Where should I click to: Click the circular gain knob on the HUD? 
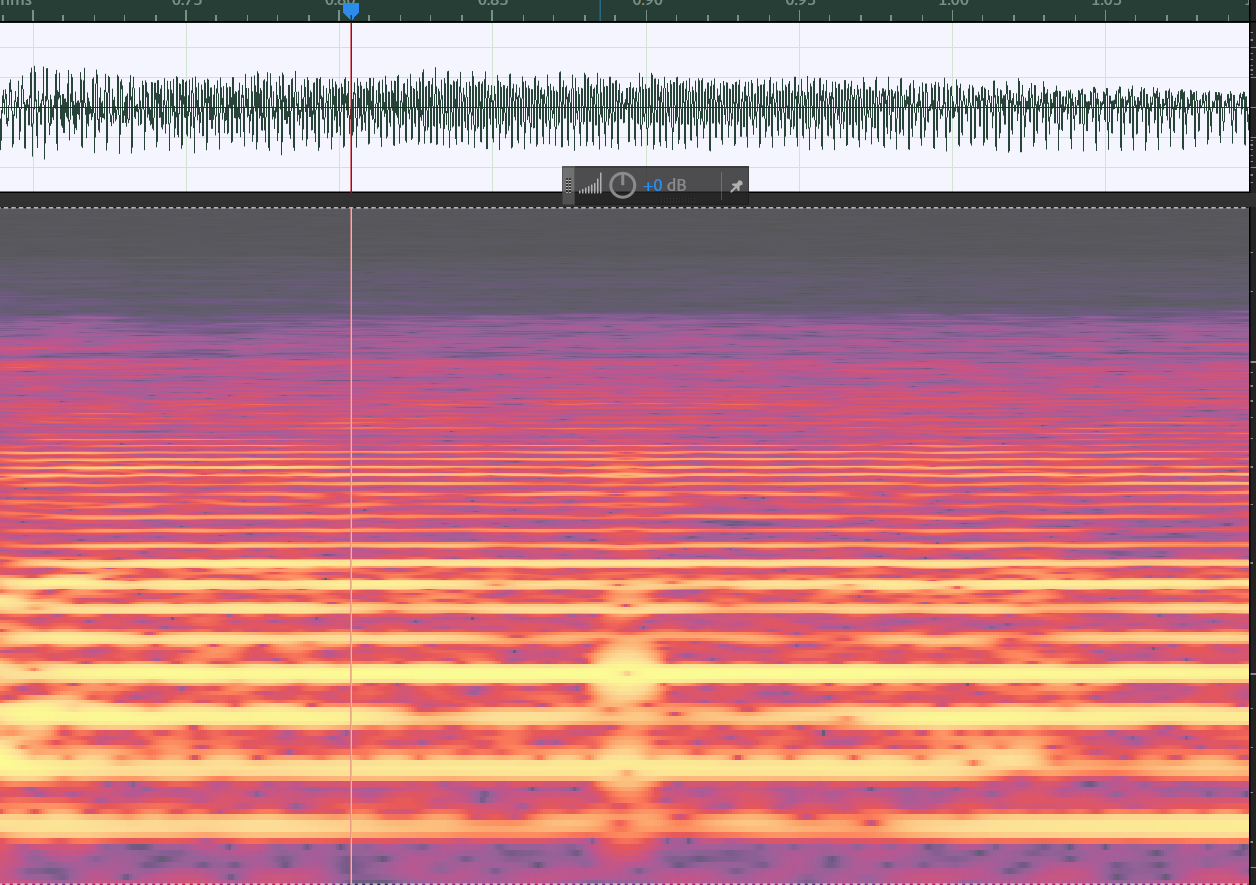[622, 185]
